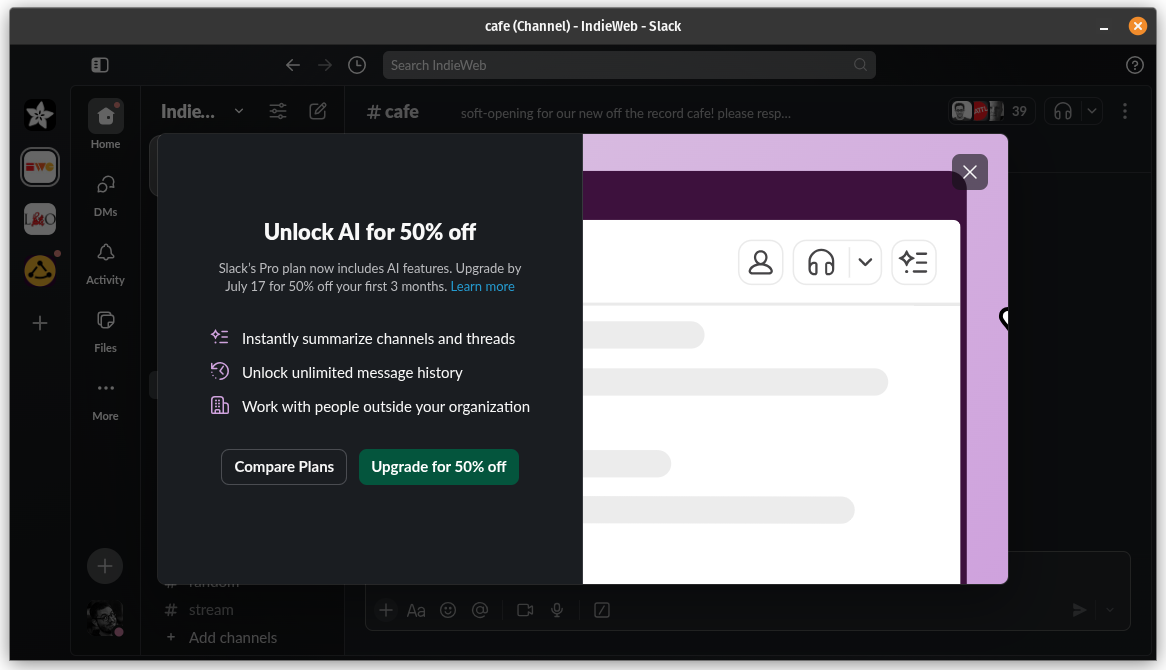
Task: Open the History clock icon
Action: tap(357, 65)
